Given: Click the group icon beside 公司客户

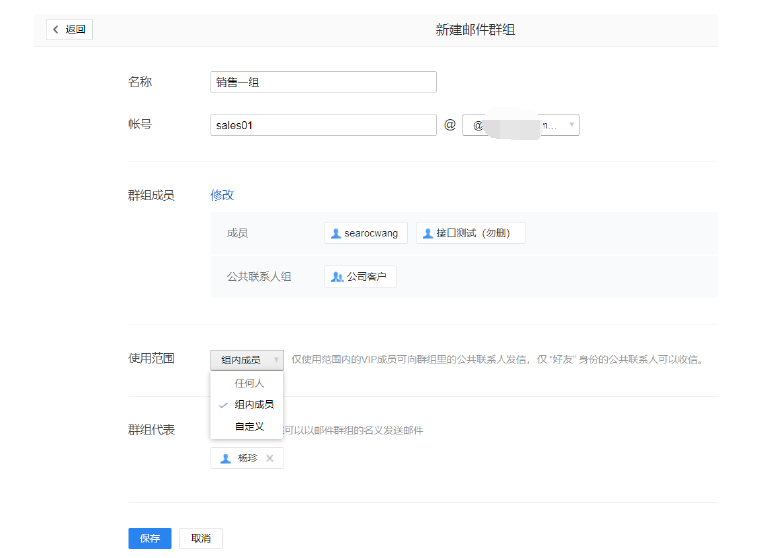Looking at the screenshot, I should [337, 277].
